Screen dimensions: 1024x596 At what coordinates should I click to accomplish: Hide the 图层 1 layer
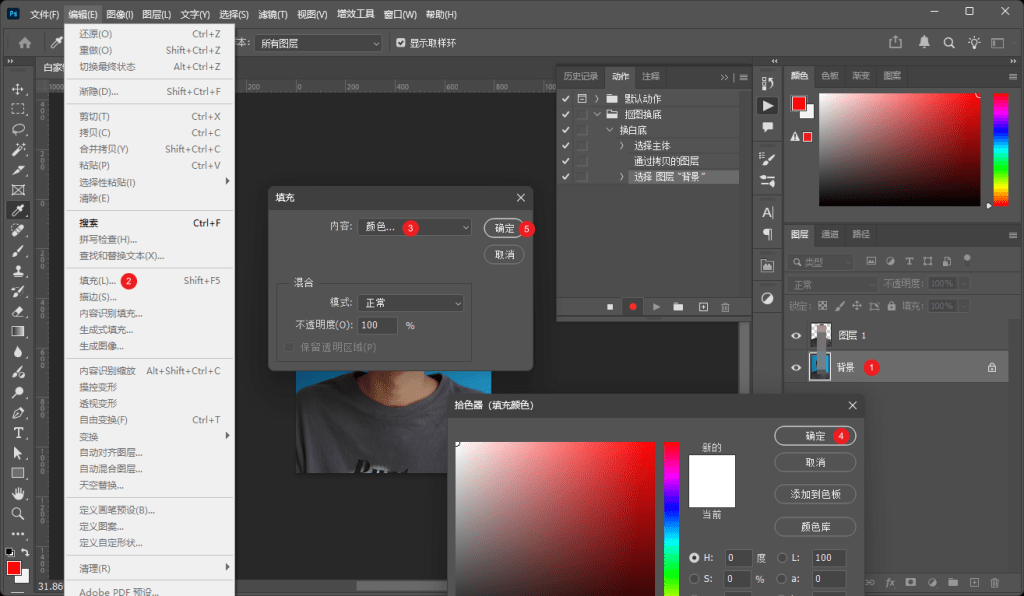796,335
